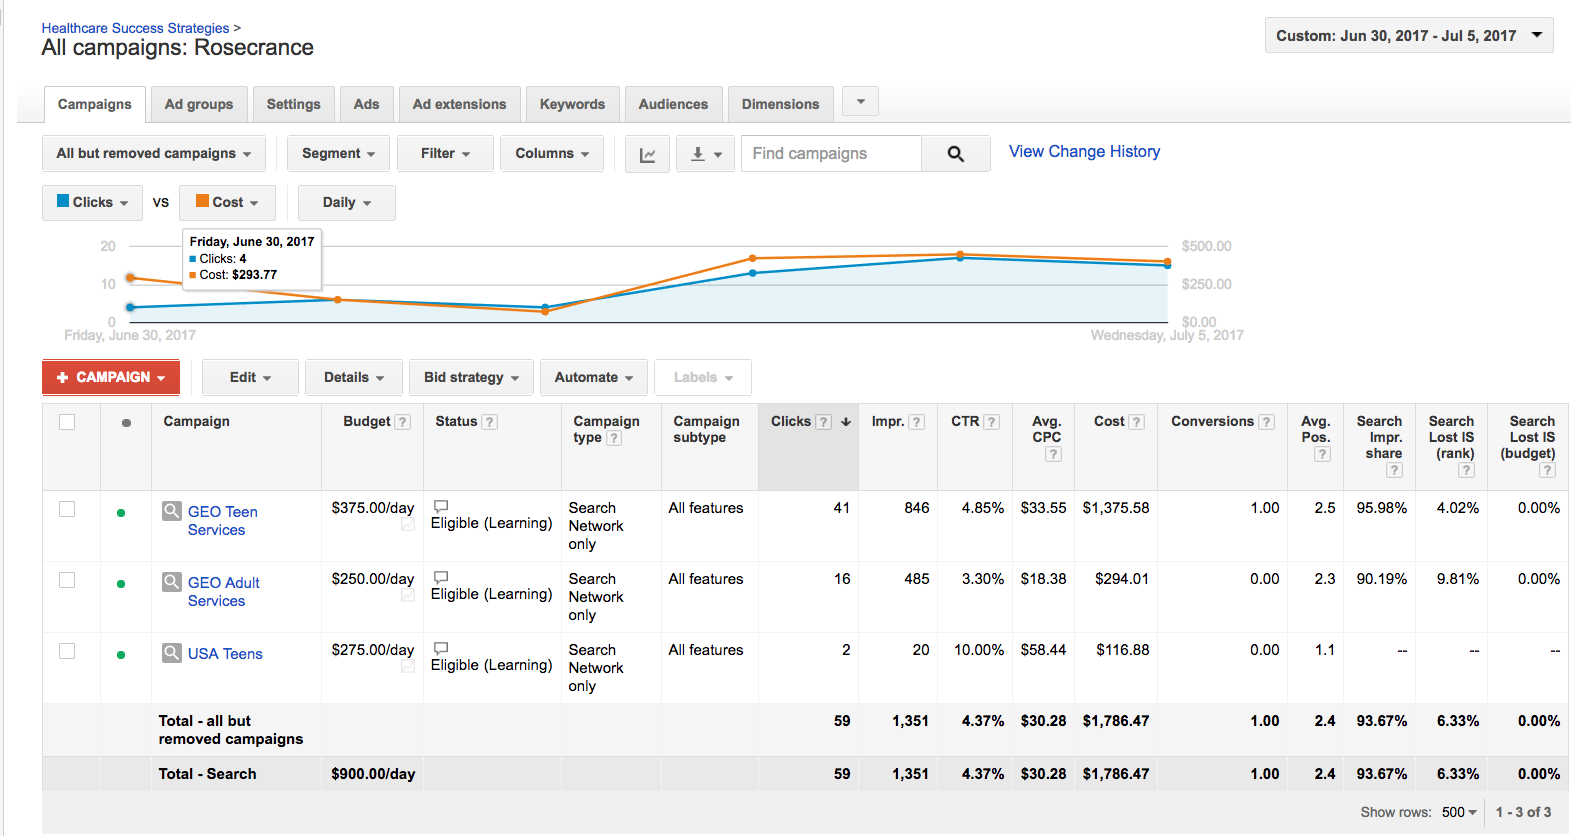The image size is (1571, 836).
Task: Click USA Teens status speech bubble
Action: pyautogui.click(x=441, y=648)
